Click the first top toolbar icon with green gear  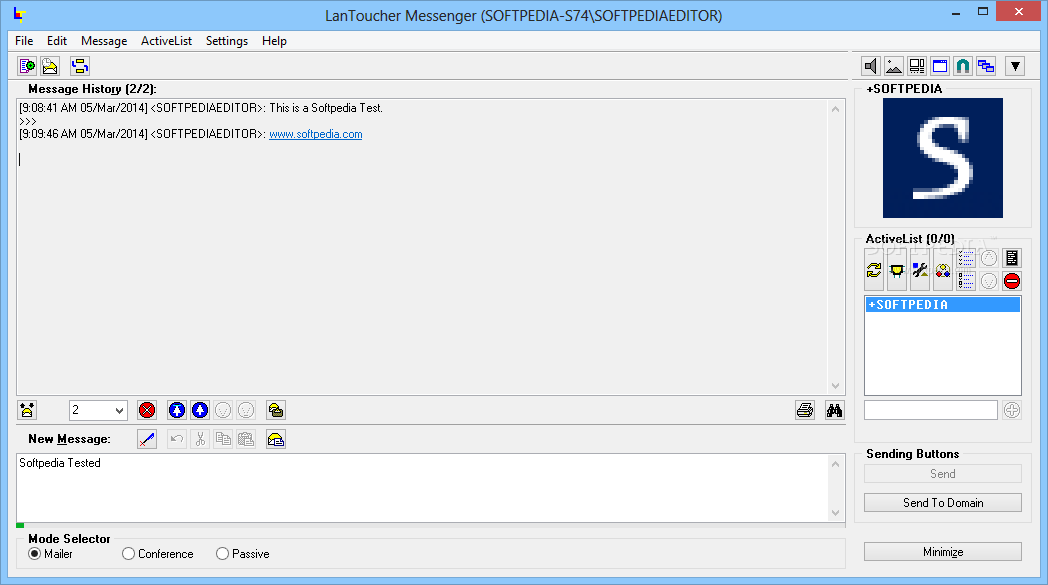27,66
